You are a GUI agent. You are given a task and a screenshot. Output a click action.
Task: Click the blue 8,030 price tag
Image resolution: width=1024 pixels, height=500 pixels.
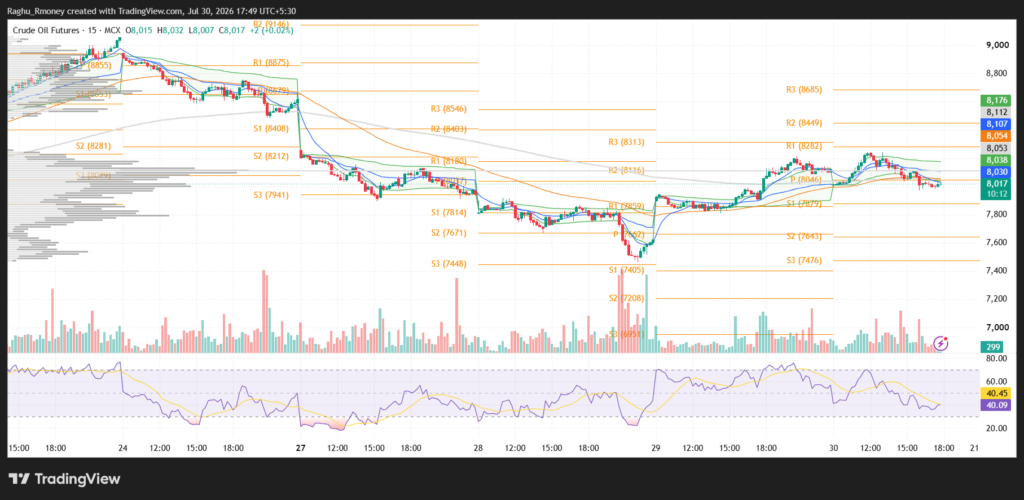(x=997, y=172)
